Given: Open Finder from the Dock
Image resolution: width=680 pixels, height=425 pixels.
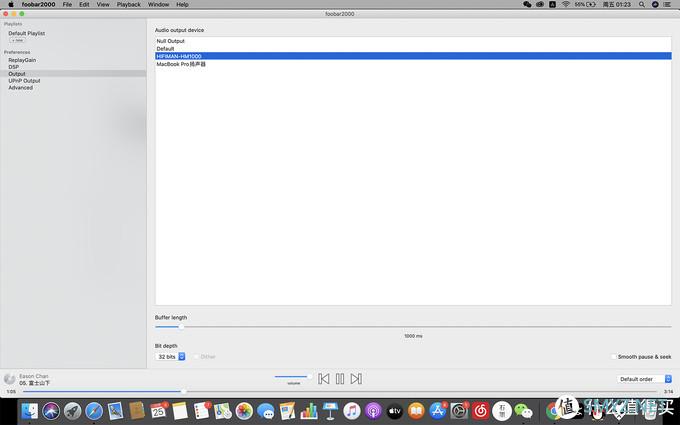Looking at the screenshot, I should 30,410.
